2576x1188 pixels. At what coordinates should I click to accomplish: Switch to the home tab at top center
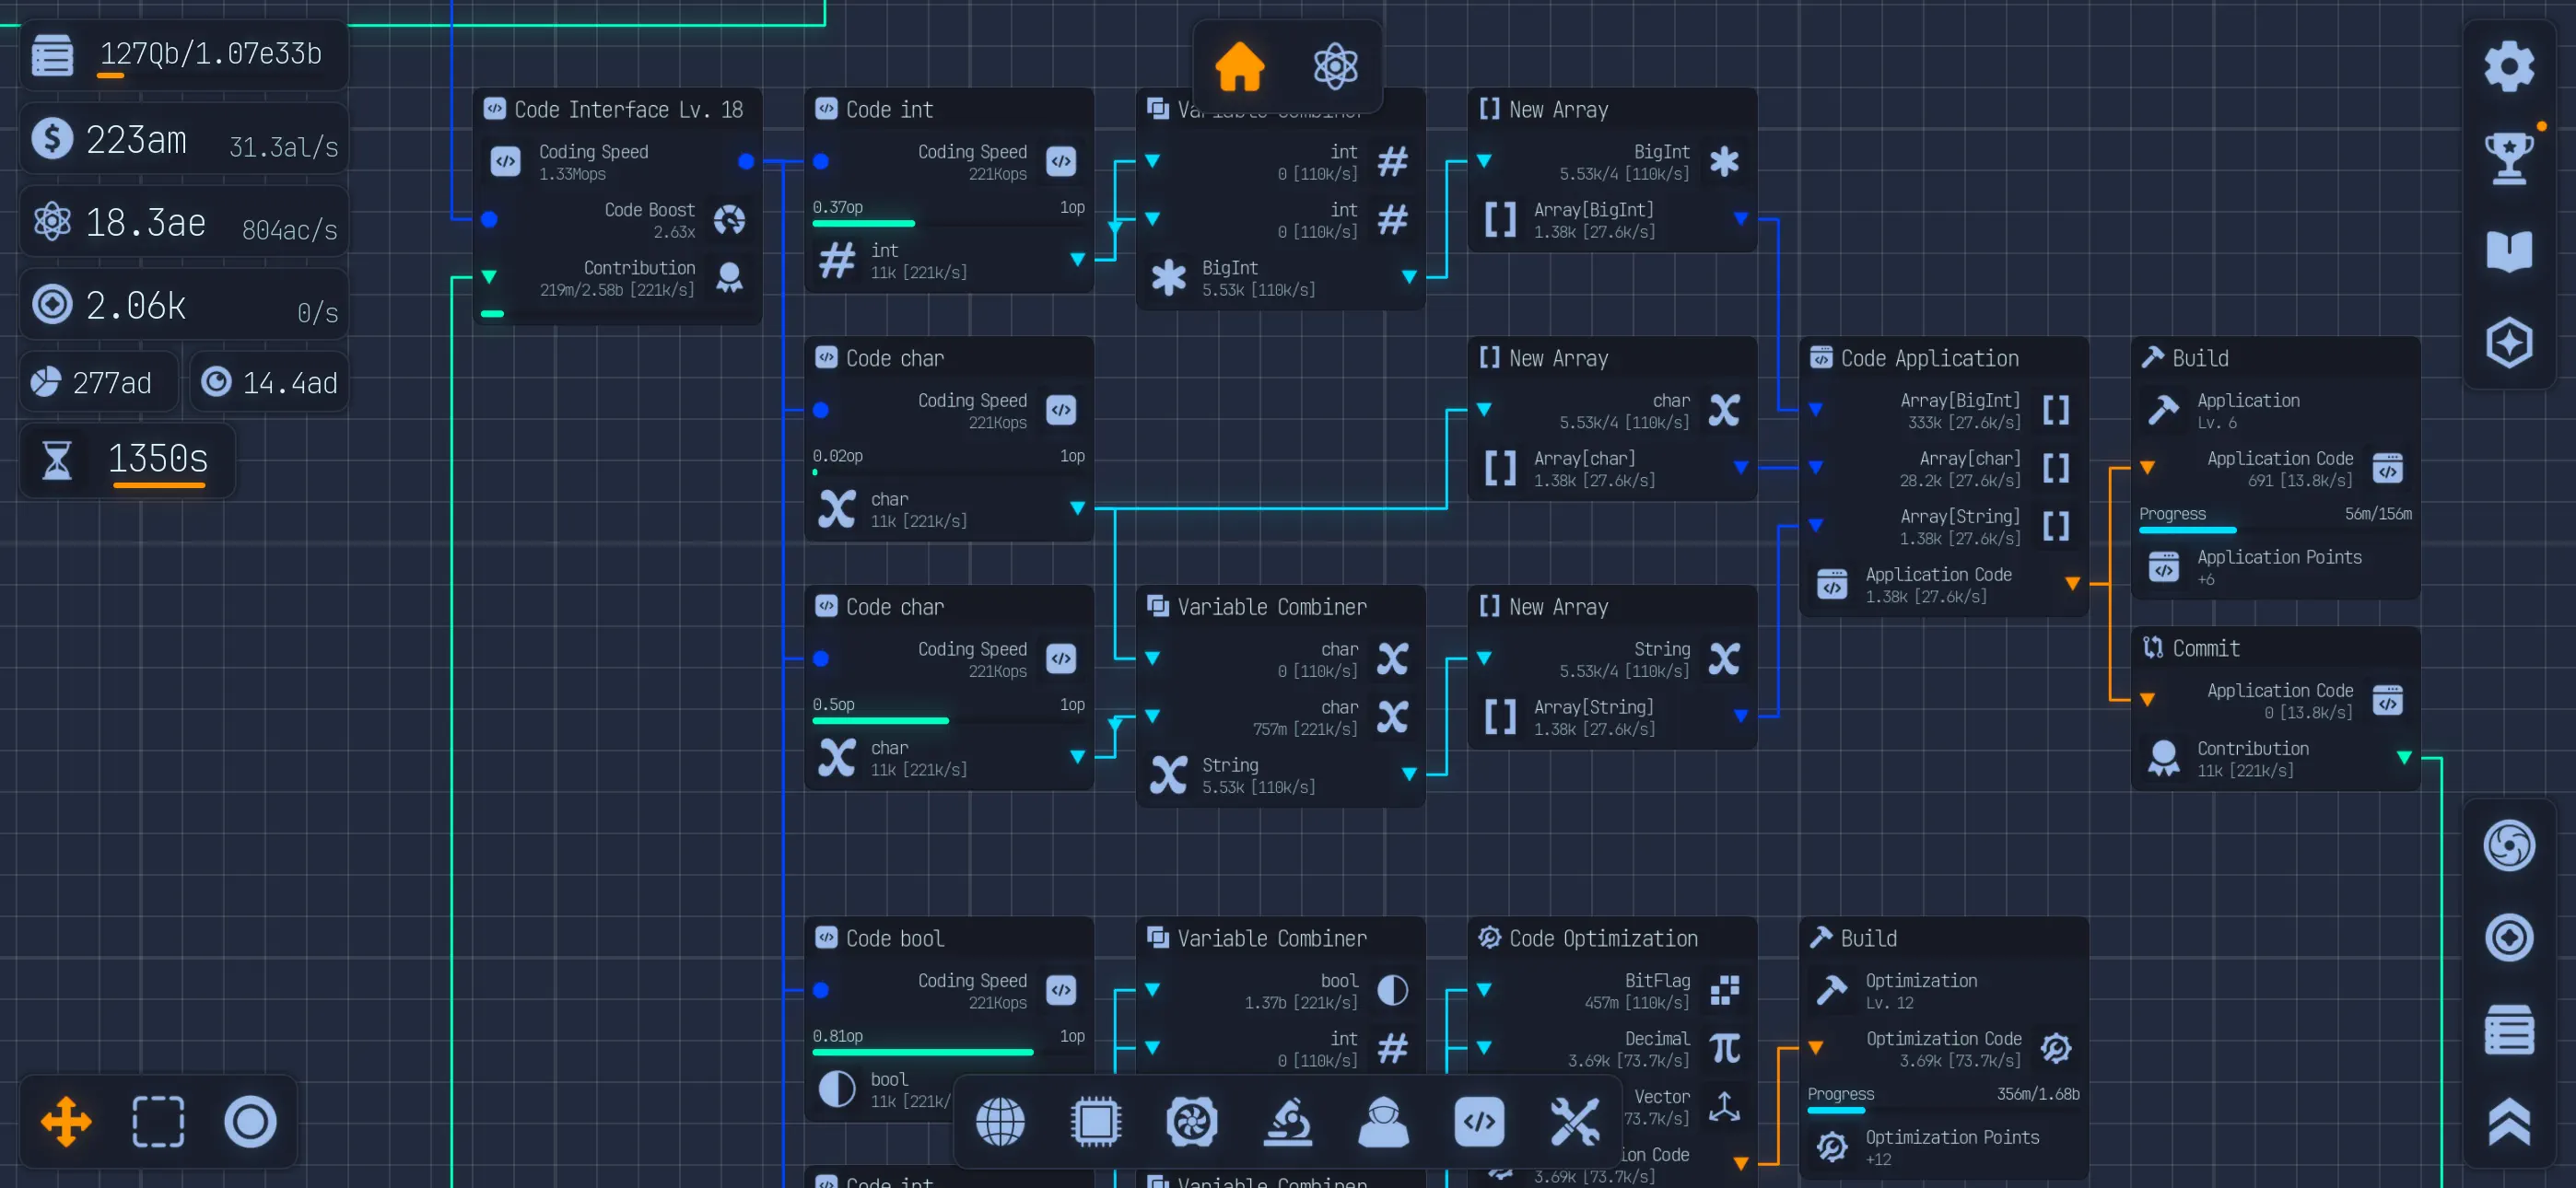click(1240, 66)
